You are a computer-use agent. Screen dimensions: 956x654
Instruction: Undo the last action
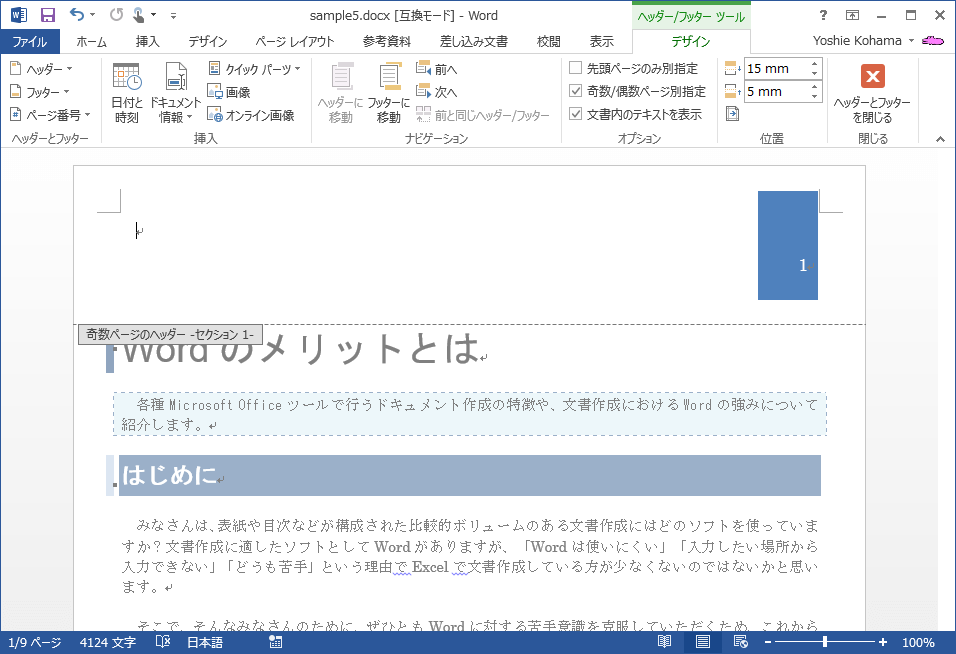tap(76, 15)
